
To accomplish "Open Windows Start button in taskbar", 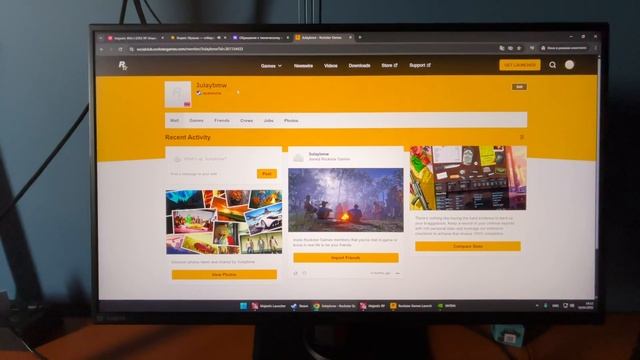I will click(244, 306).
